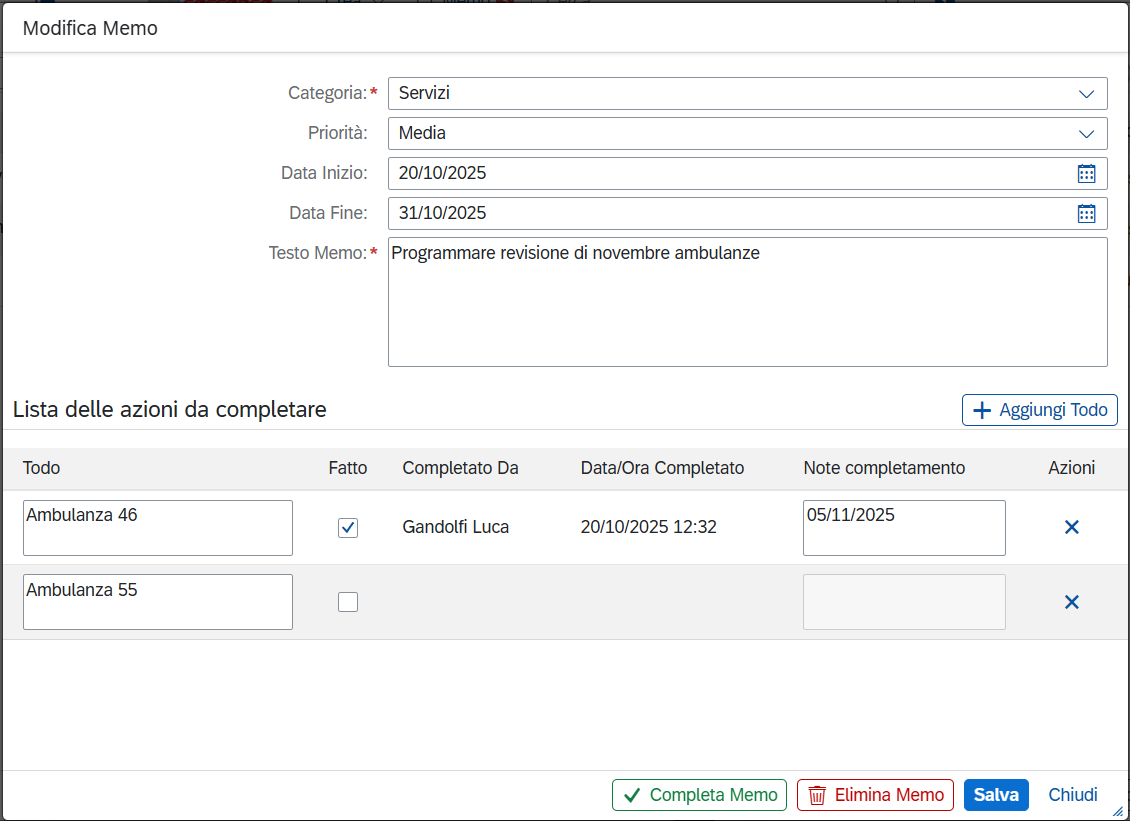Remove the Ambulanza 55 todo row

(1071, 602)
